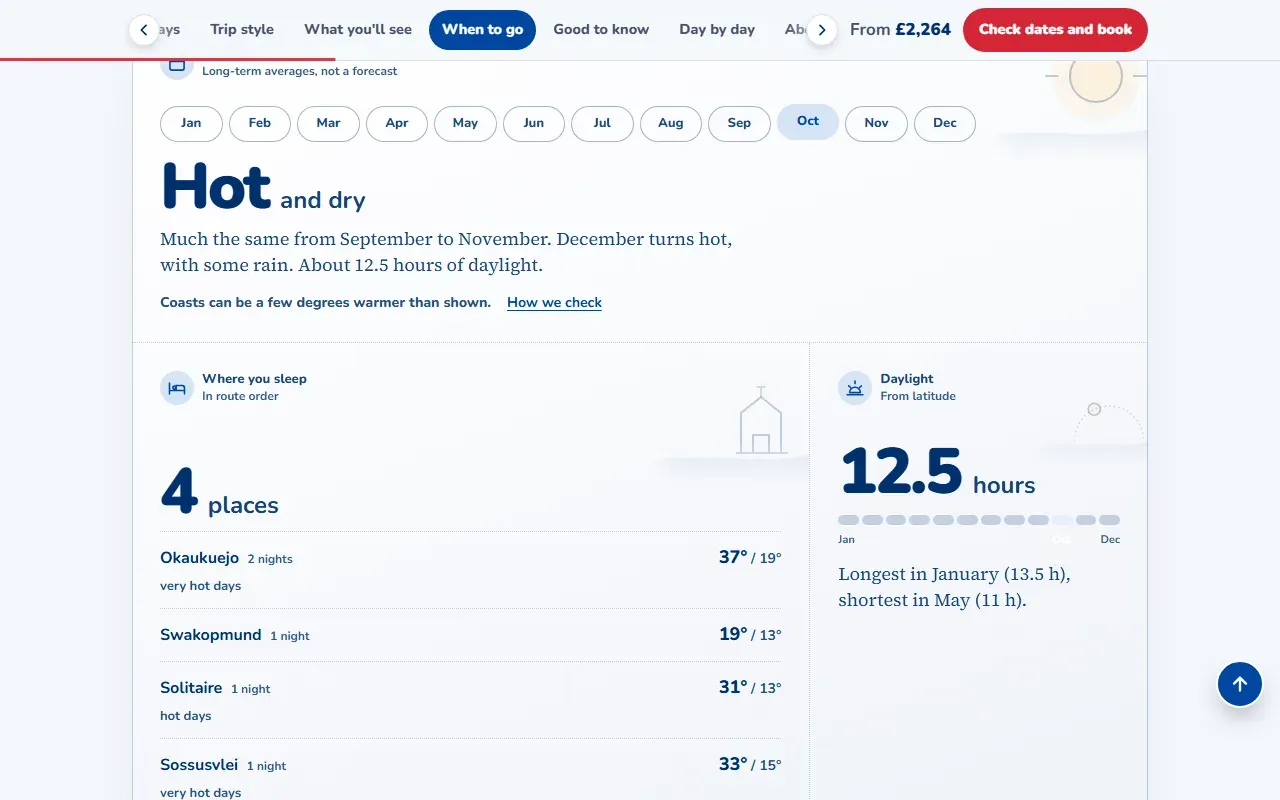1280x800 pixels.
Task: Open the When to go tab
Action: coord(483,30)
